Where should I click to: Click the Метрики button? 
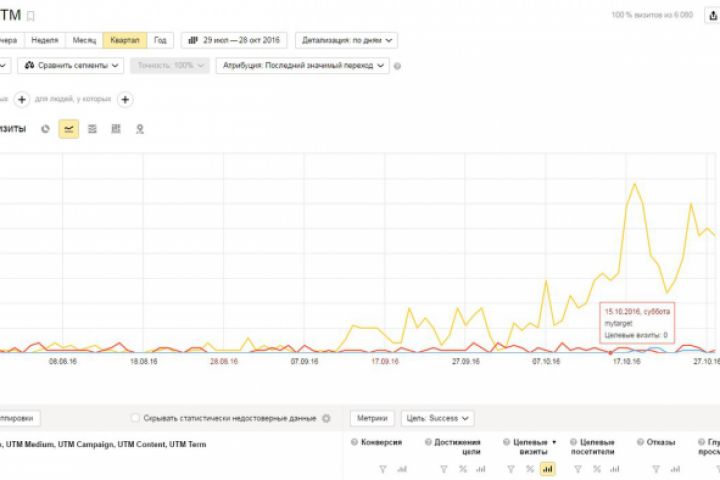(371, 418)
